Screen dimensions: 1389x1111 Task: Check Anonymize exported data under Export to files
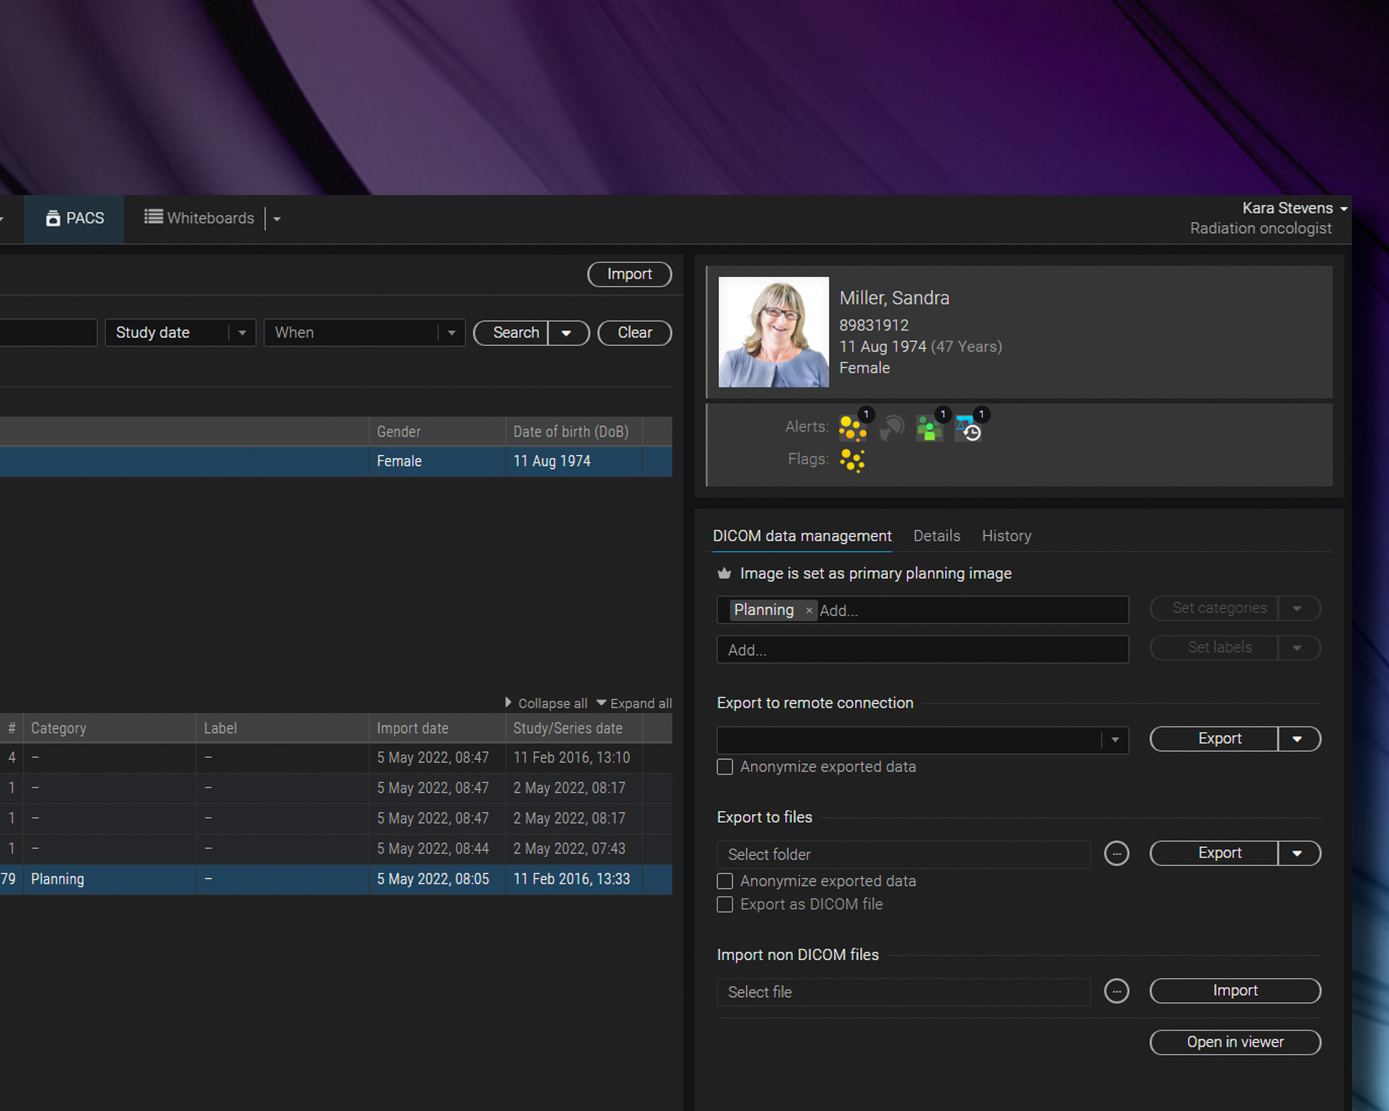[x=725, y=881]
